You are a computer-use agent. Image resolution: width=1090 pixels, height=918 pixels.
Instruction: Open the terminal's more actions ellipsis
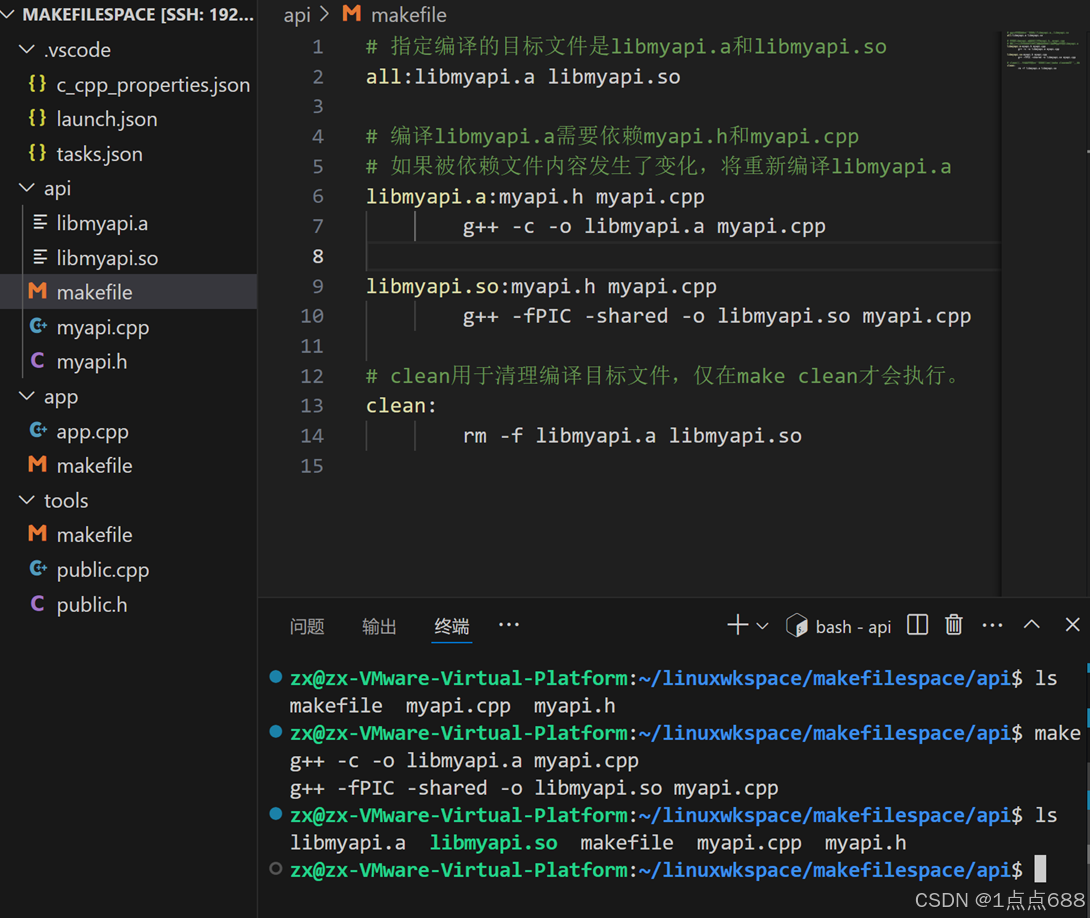click(x=992, y=624)
